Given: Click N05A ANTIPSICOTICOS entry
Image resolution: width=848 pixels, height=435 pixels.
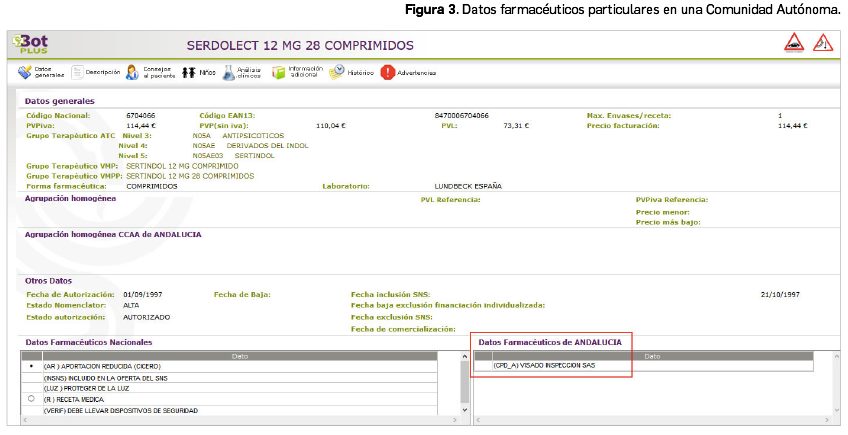Looking at the screenshot, I should (238, 136).
